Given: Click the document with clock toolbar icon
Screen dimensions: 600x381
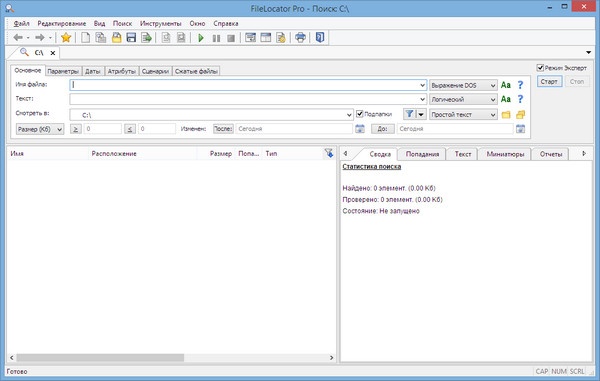Looking at the screenshot, I should (x=281, y=37).
